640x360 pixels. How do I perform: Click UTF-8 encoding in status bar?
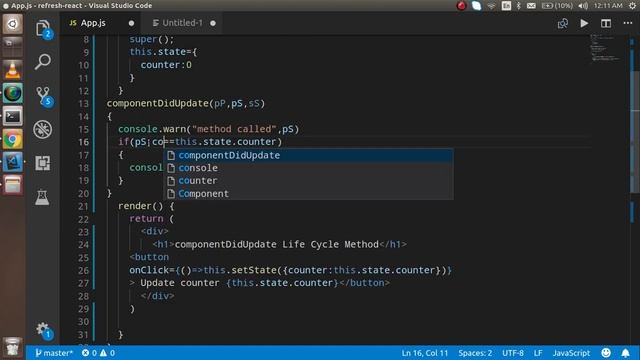tap(513, 353)
